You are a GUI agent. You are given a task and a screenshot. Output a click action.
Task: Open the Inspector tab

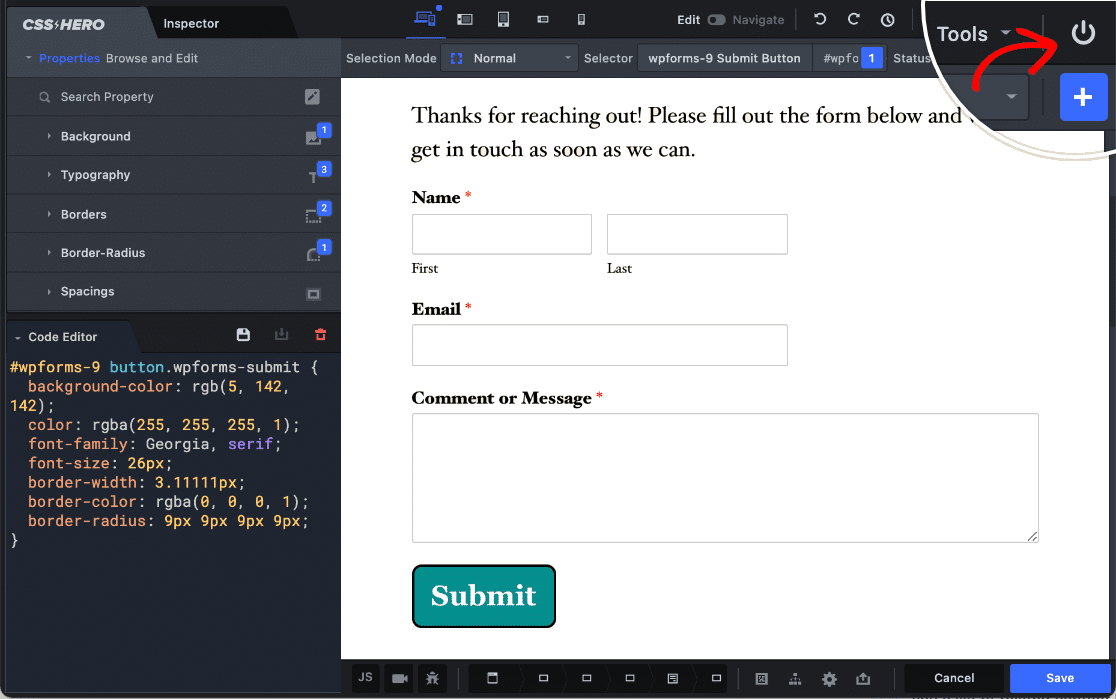[x=191, y=23]
